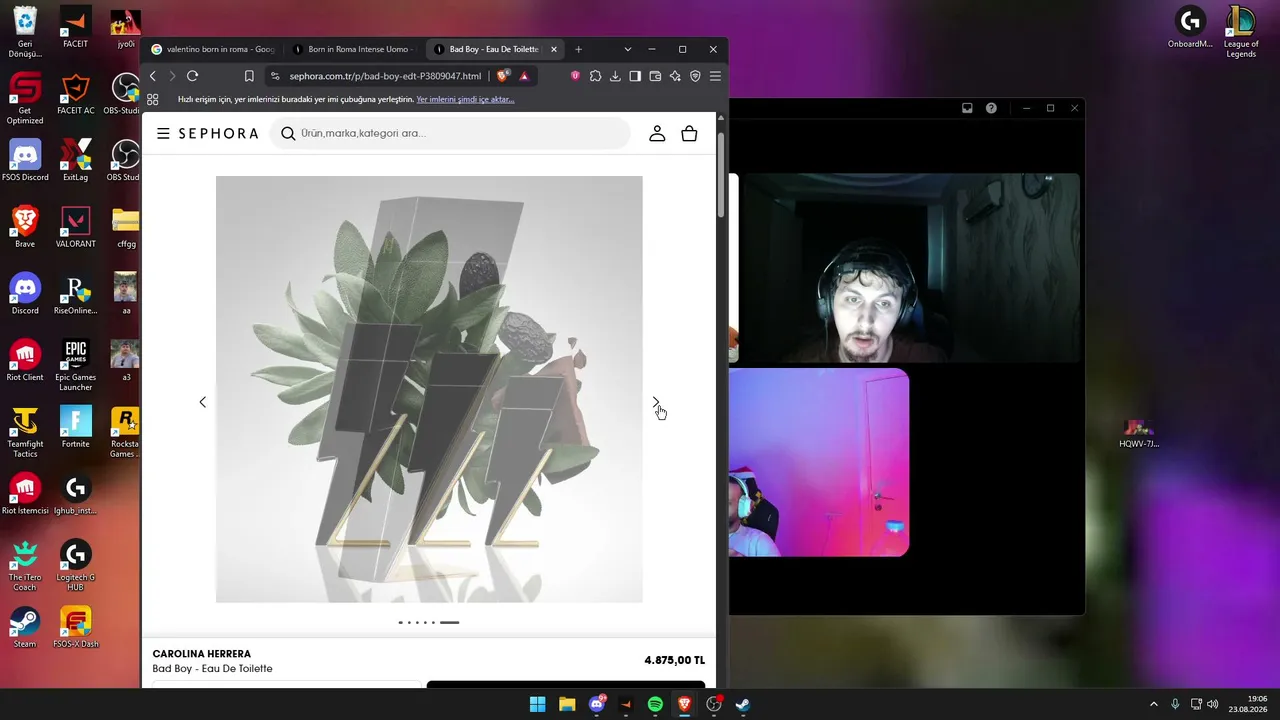This screenshot has height=720, width=1280.
Task: Click the 4.875,00 TL price text
Action: [x=675, y=661]
